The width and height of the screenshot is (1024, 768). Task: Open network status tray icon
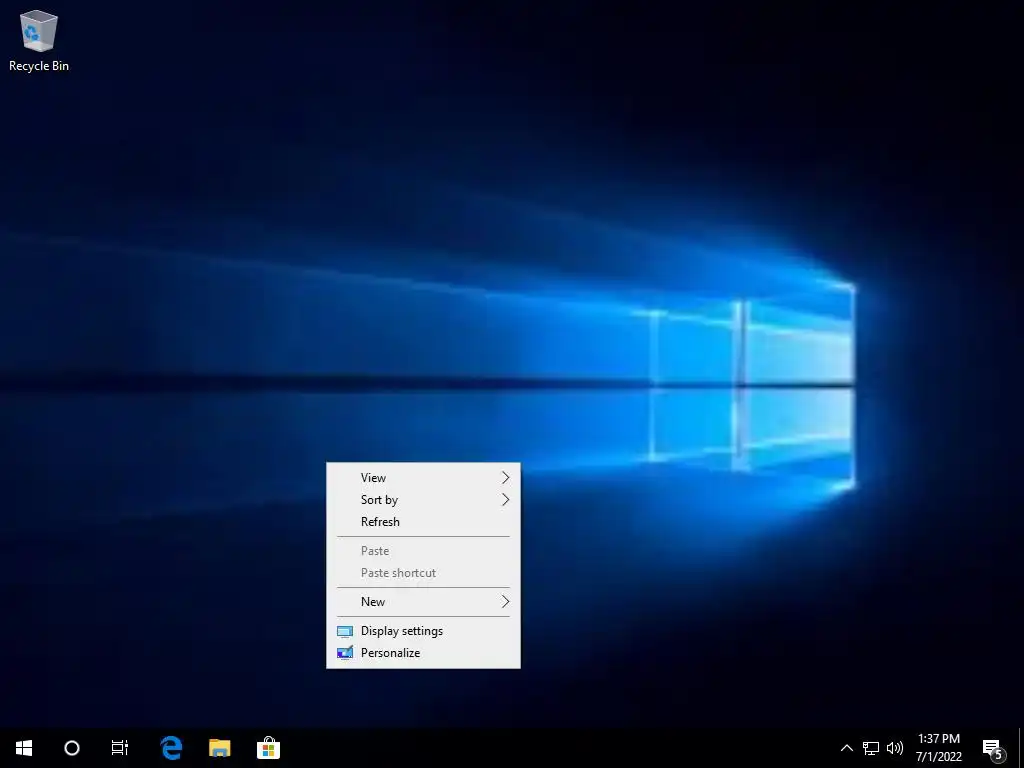pyautogui.click(x=871, y=748)
